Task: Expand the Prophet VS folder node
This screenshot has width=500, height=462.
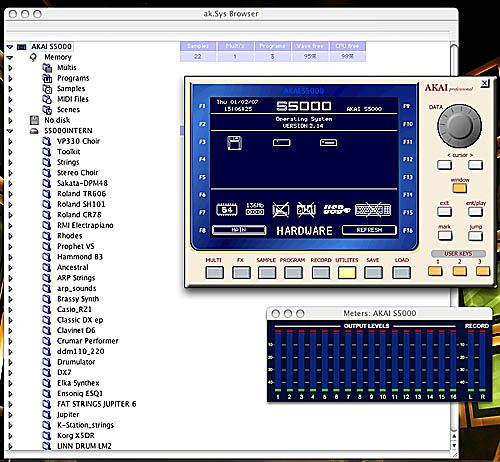Action: [10, 247]
